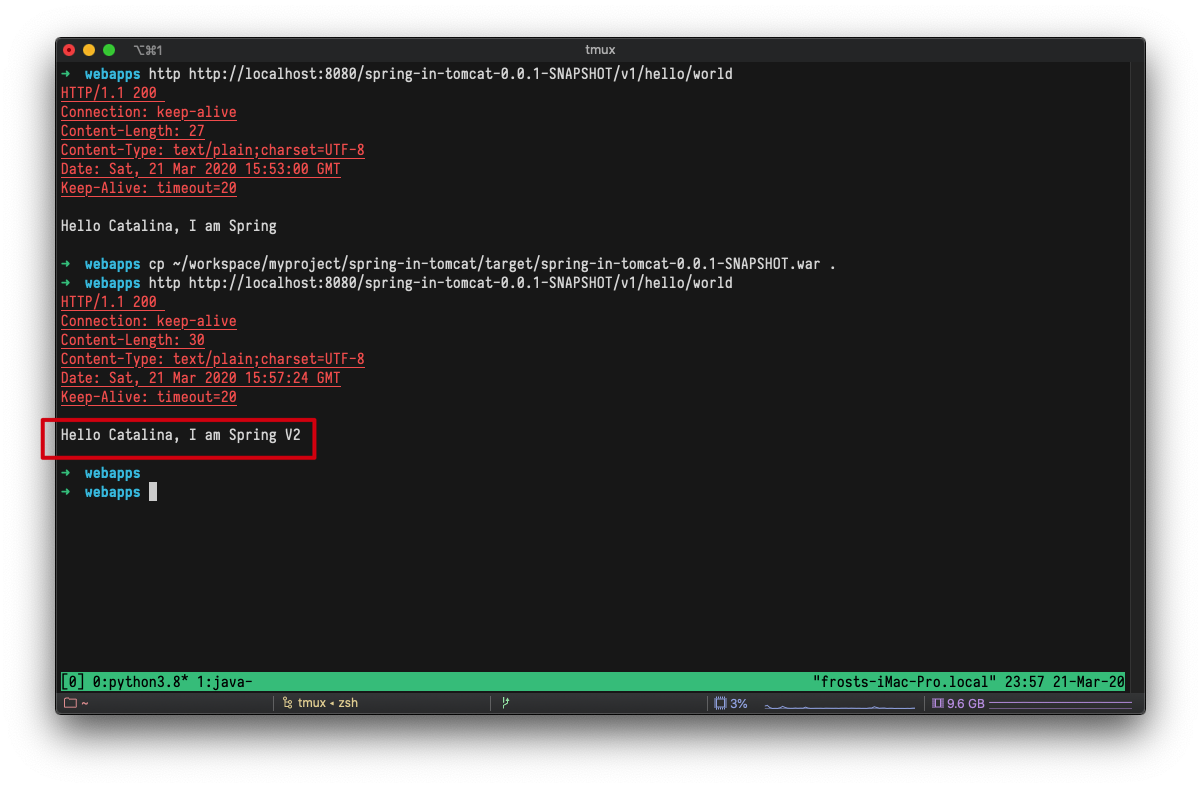Click the first "Hello Catalina, I am Spring" output
Screen dimensions: 1201x788
coord(169,226)
